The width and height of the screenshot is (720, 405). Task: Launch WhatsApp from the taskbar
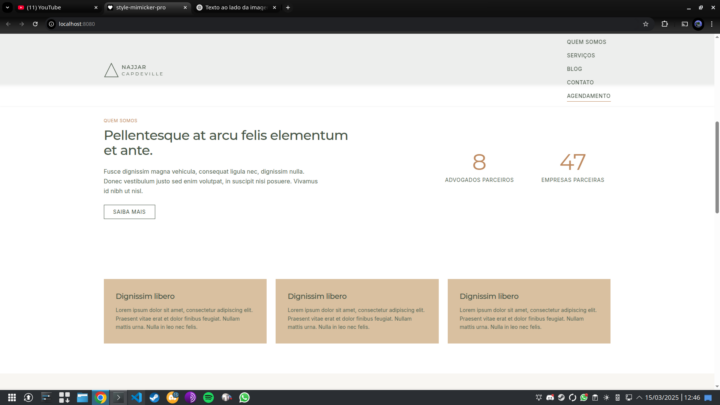(x=244, y=397)
